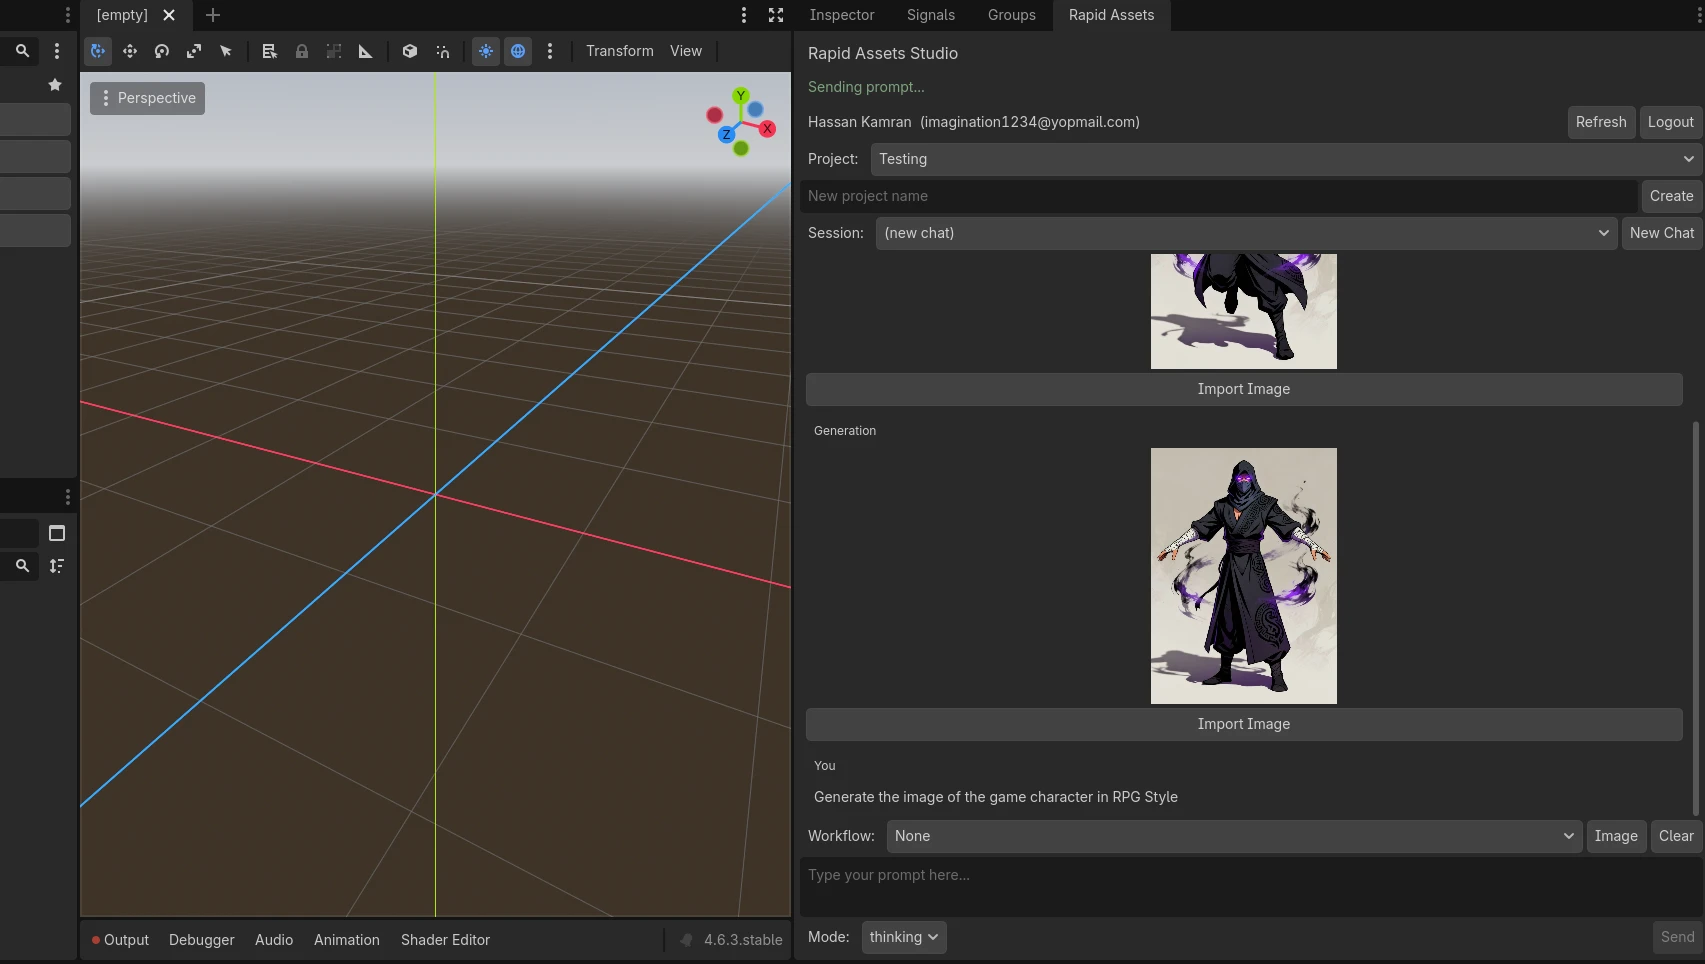The image size is (1705, 964).
Task: Toggle the preview environment globe button
Action: click(x=518, y=51)
